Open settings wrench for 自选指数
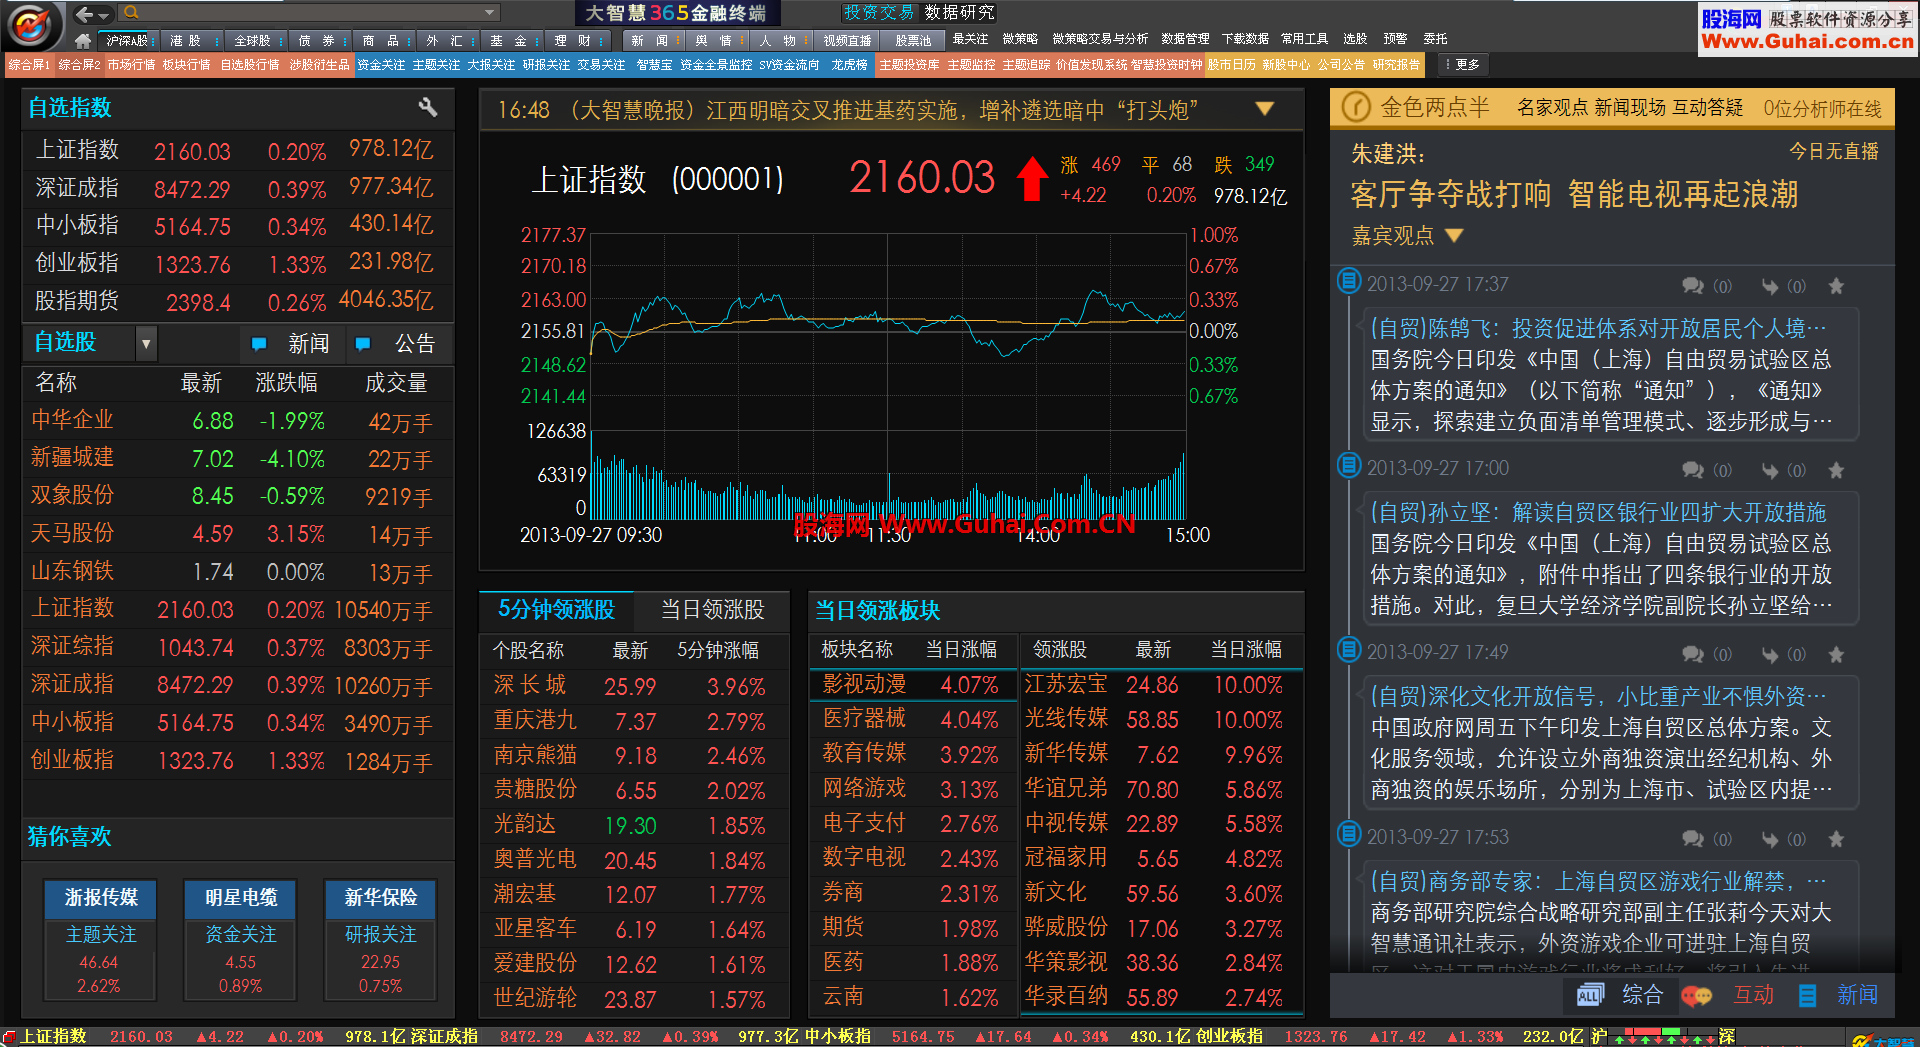This screenshot has width=1920, height=1047. click(427, 107)
